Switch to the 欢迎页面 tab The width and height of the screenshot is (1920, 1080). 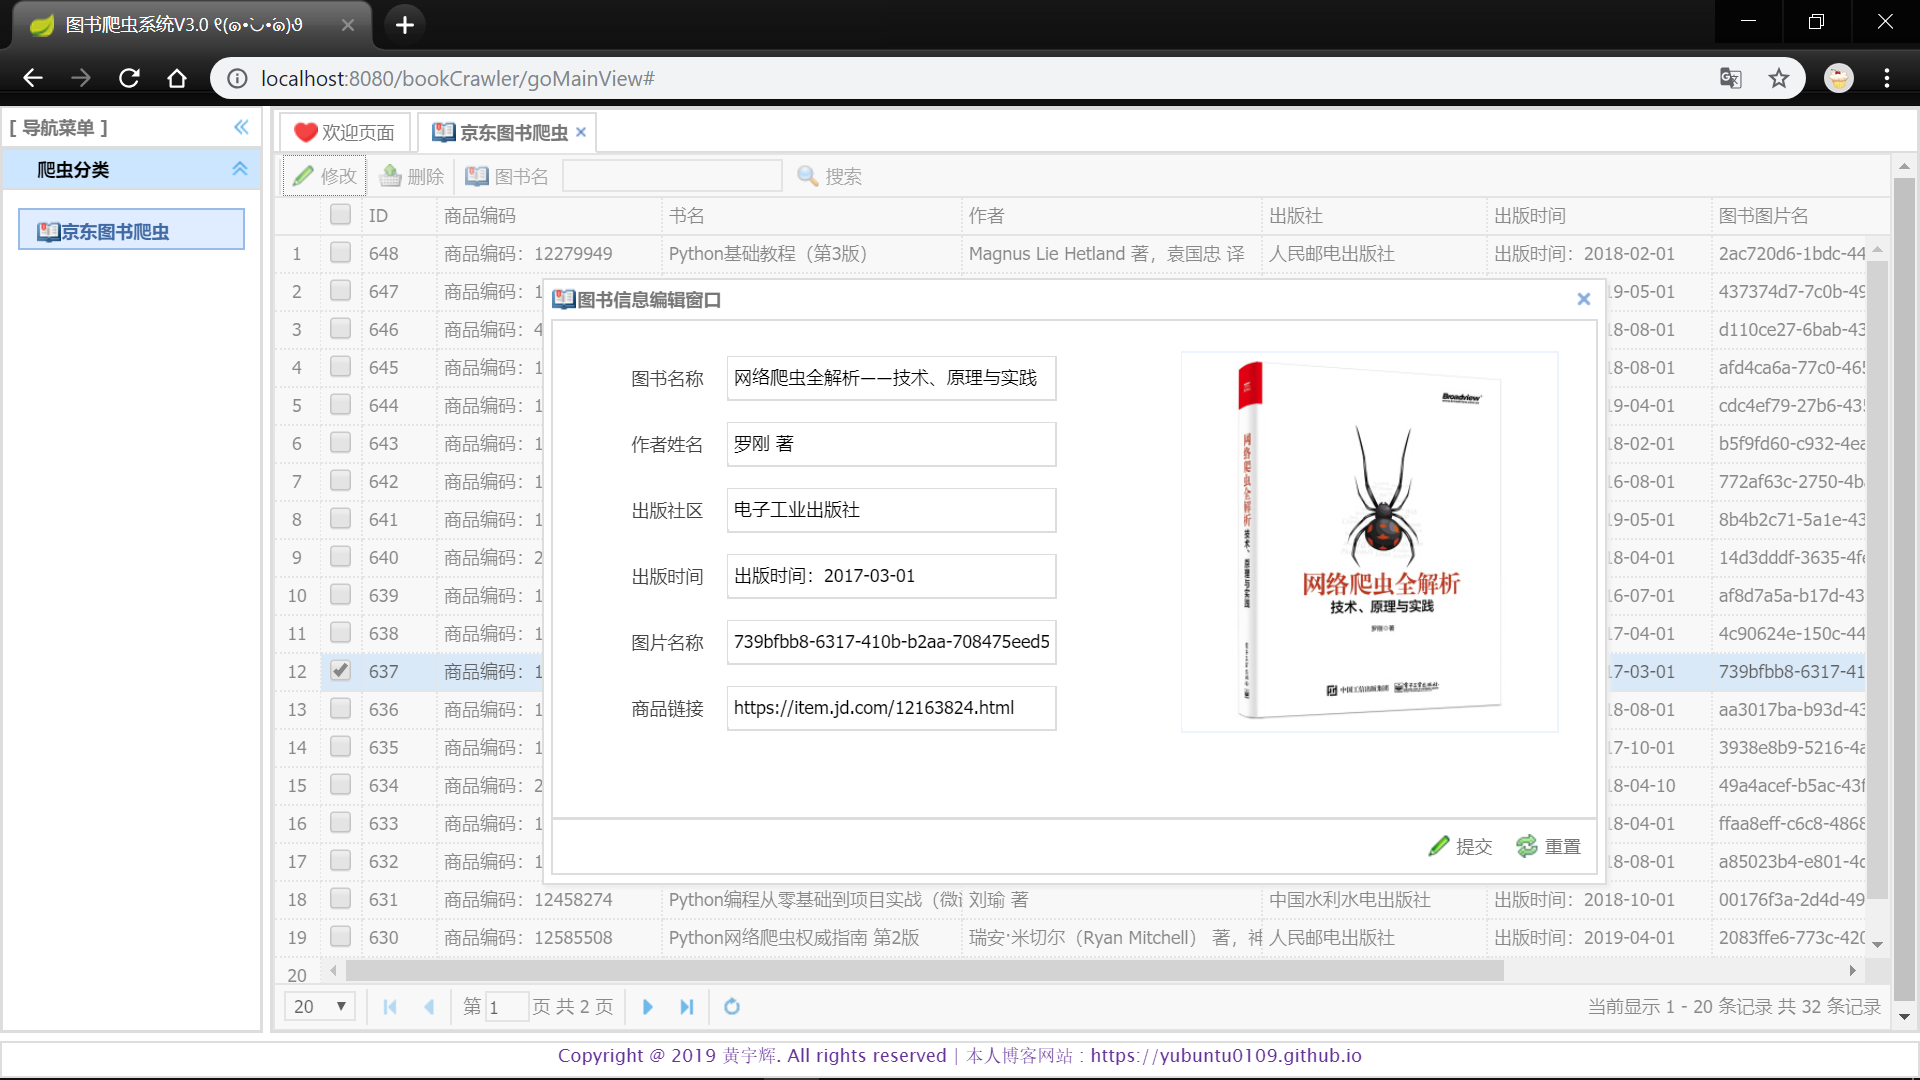345,132
